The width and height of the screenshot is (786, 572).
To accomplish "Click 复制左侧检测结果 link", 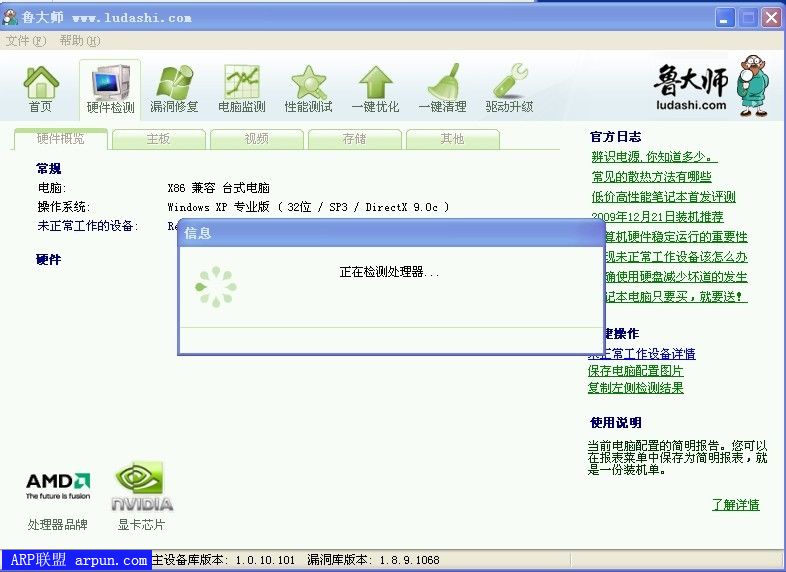I will [x=635, y=388].
